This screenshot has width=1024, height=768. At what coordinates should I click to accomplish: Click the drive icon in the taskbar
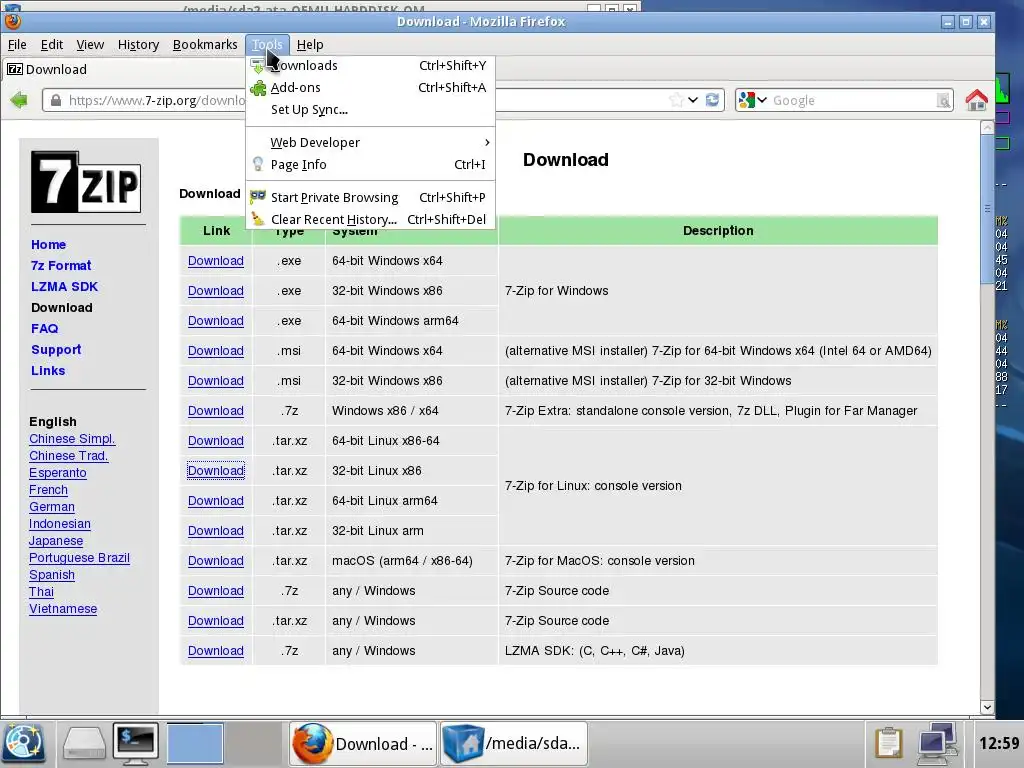click(x=84, y=743)
